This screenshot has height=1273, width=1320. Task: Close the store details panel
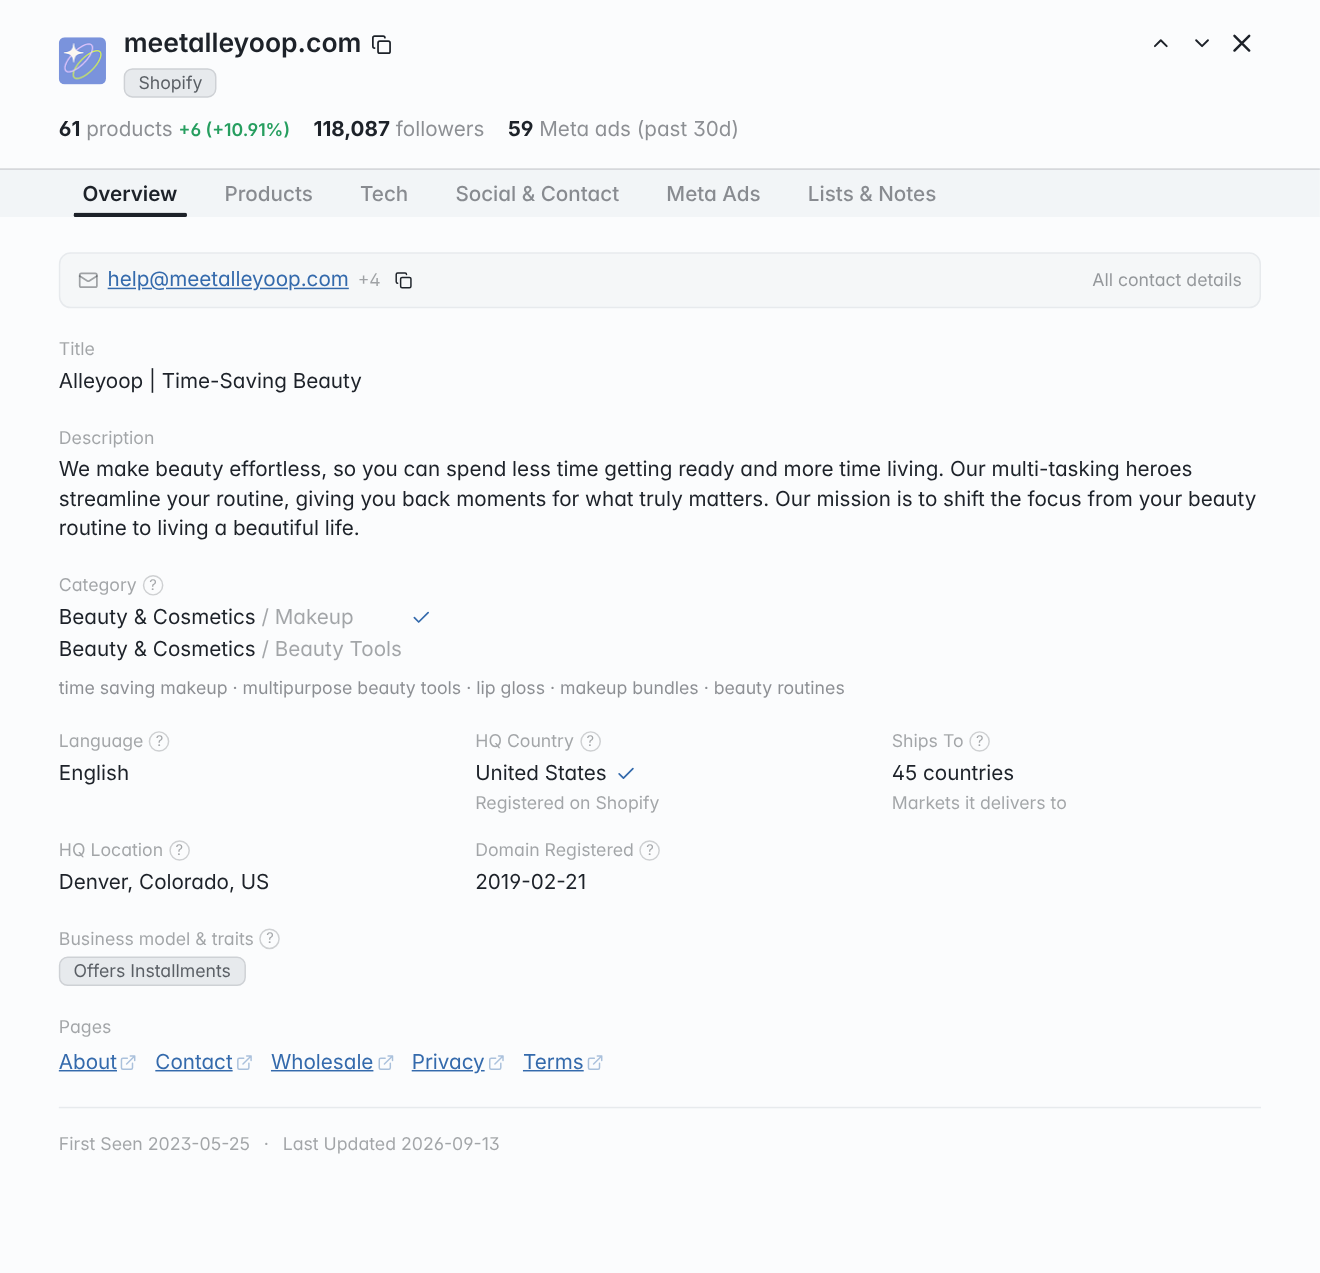coord(1242,43)
